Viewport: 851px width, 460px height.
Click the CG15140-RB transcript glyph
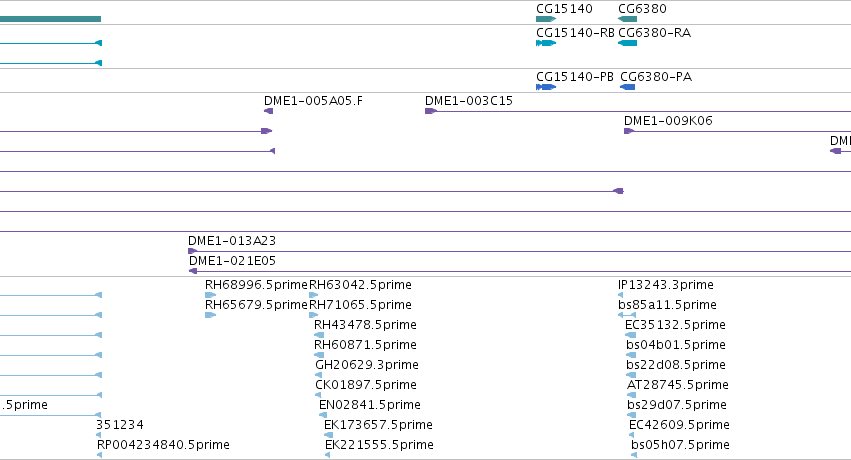546,43
